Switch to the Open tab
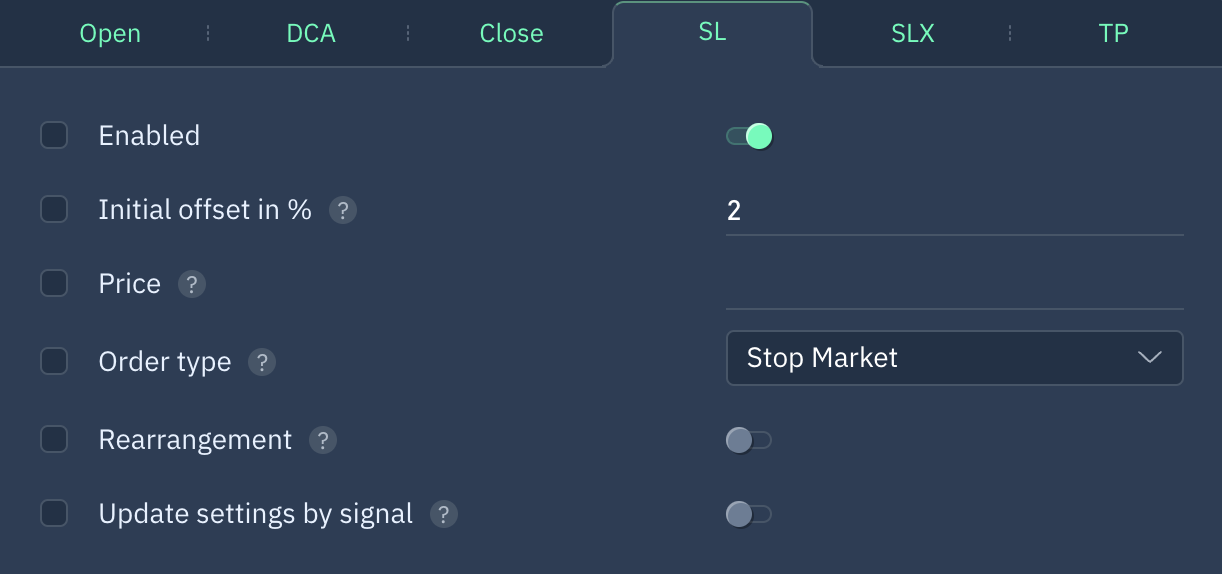 pos(110,33)
